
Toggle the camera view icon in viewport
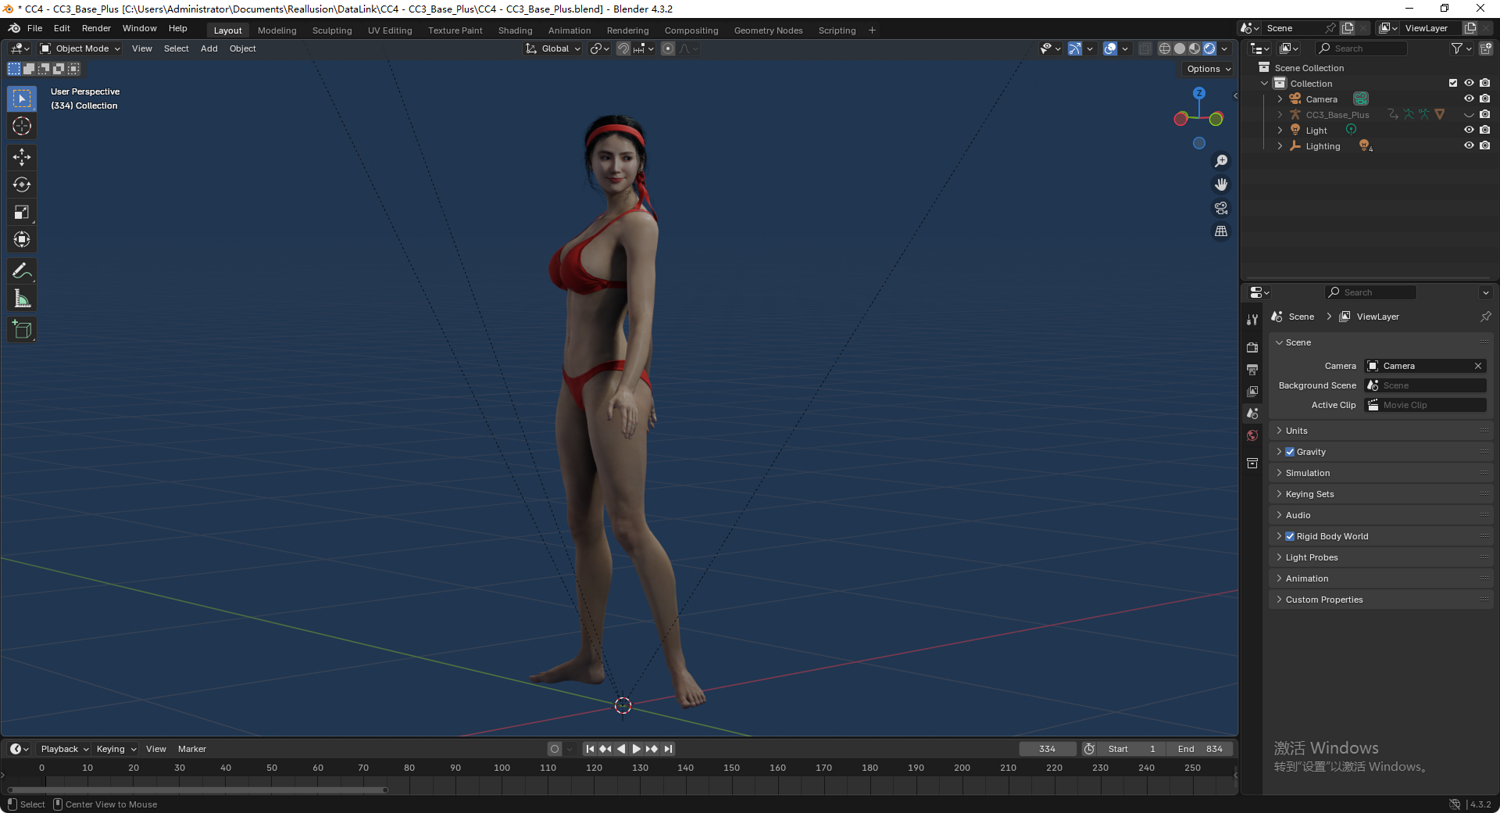click(1221, 208)
